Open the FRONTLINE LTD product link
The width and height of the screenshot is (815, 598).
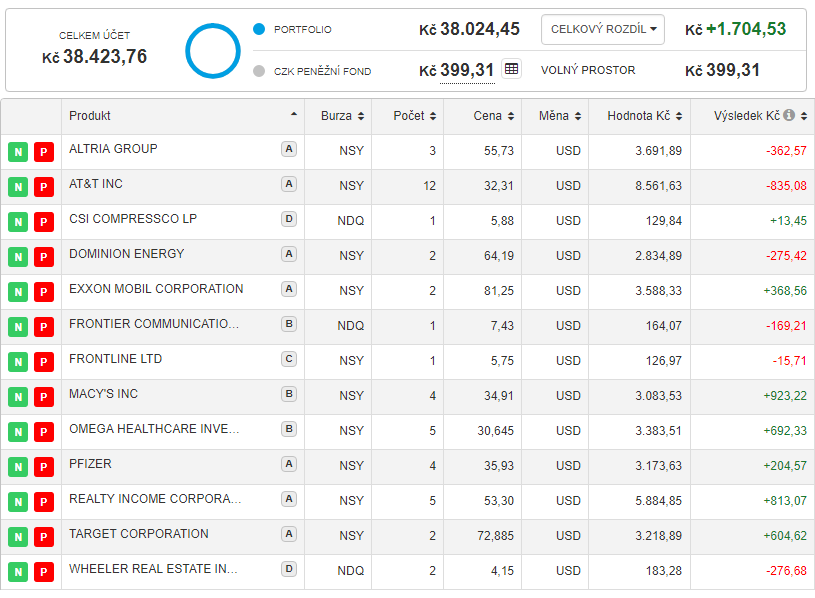(x=115, y=359)
